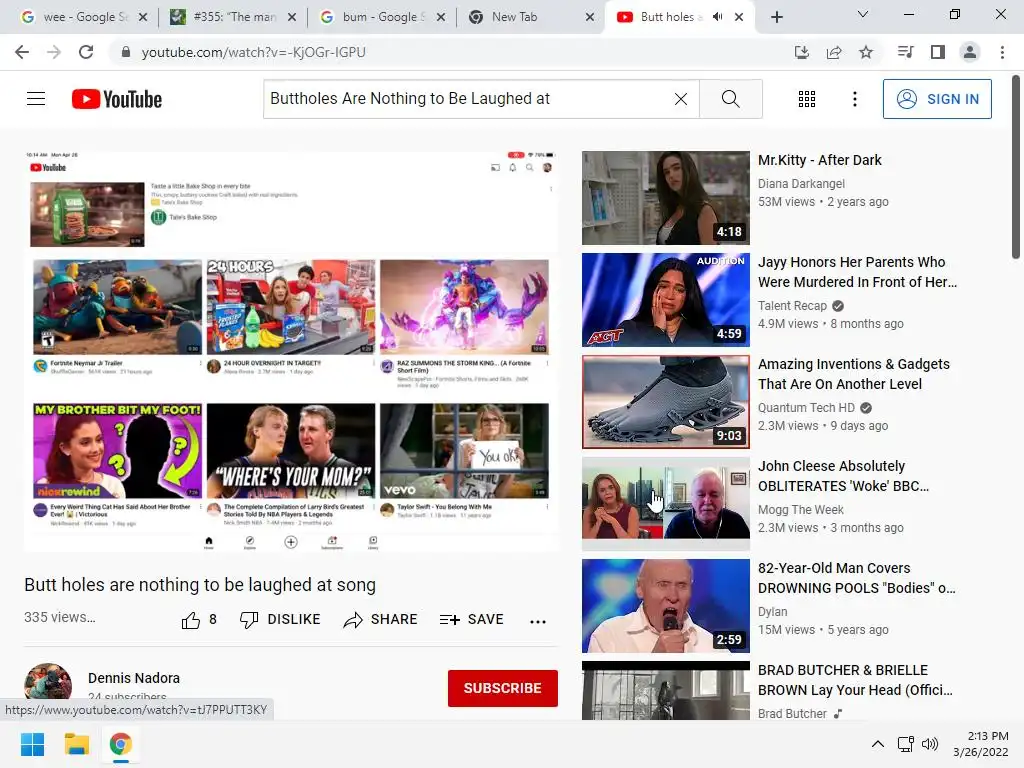Open Dennis Nadora channel name link
This screenshot has width=1024, height=768.
(x=134, y=678)
